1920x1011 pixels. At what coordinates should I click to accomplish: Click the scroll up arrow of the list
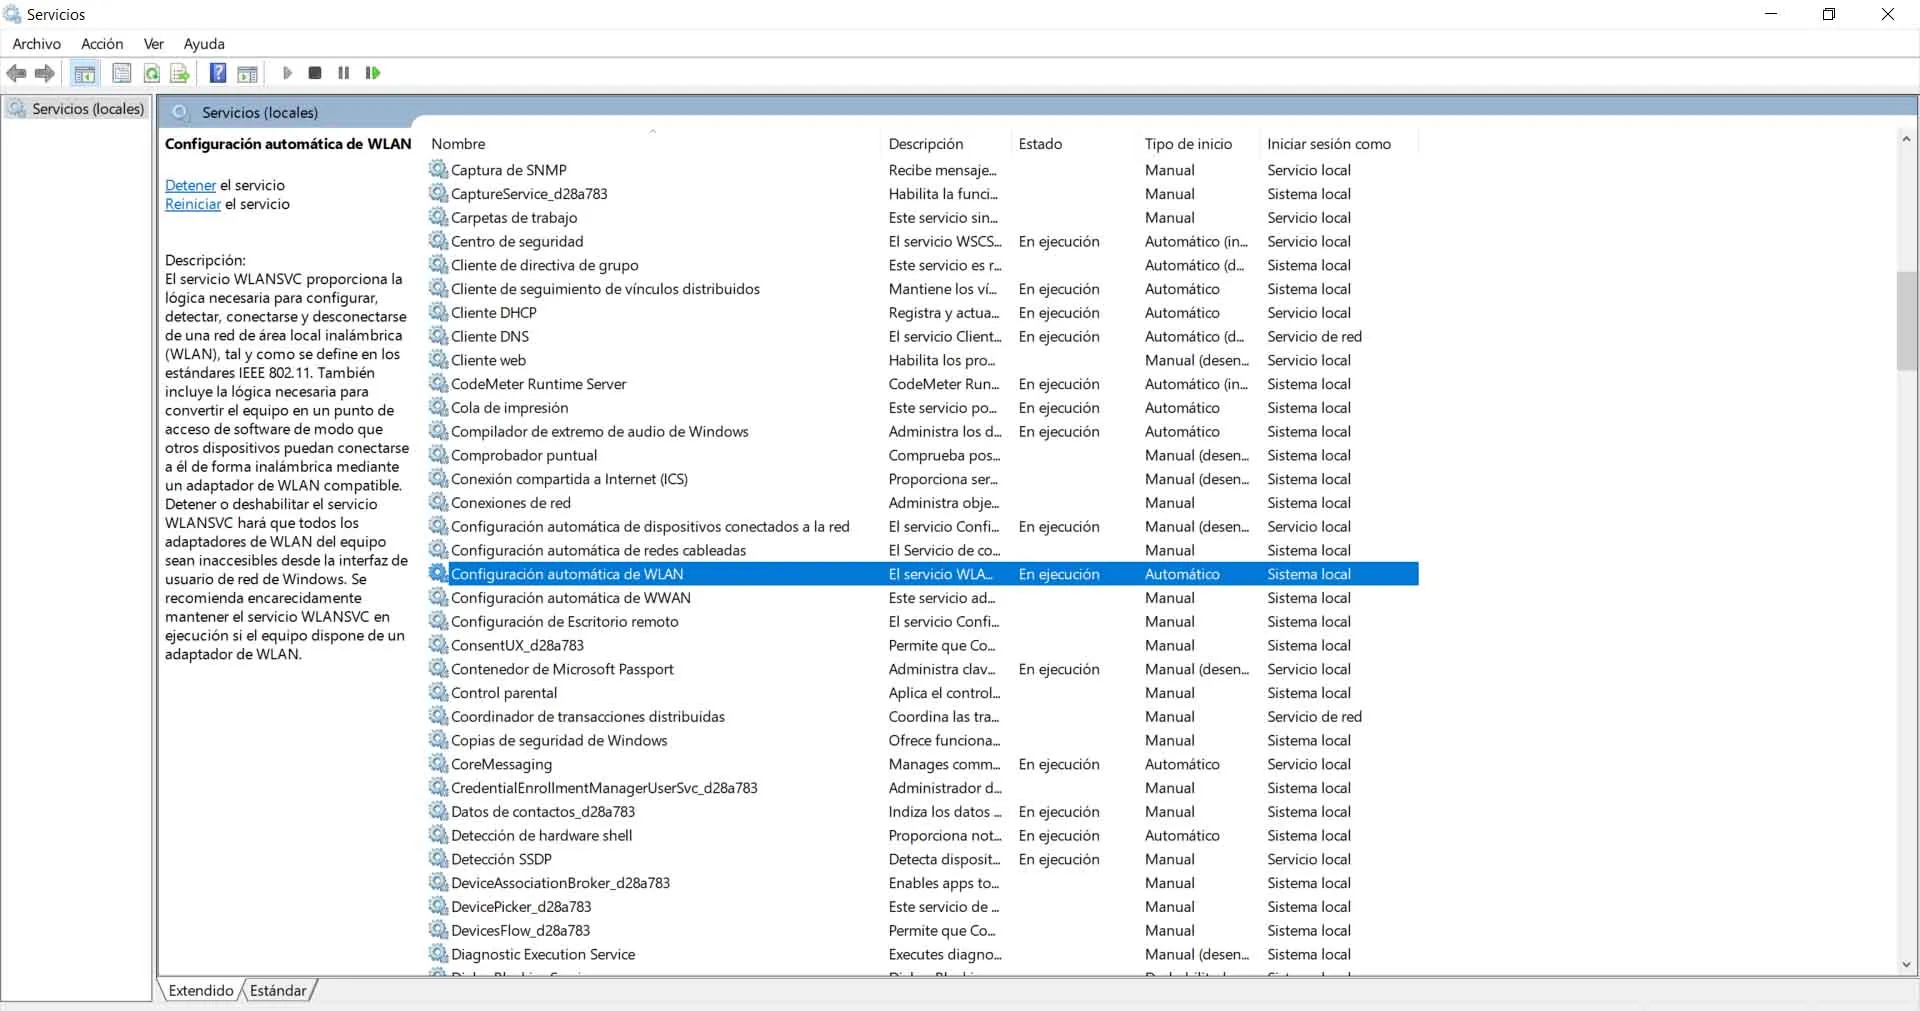[x=1906, y=139]
